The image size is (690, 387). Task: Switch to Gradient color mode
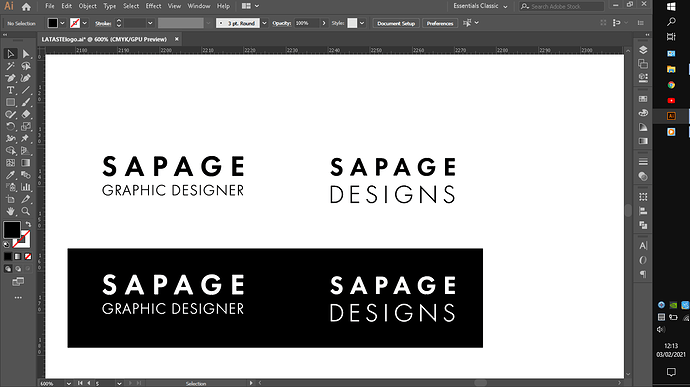point(18,256)
